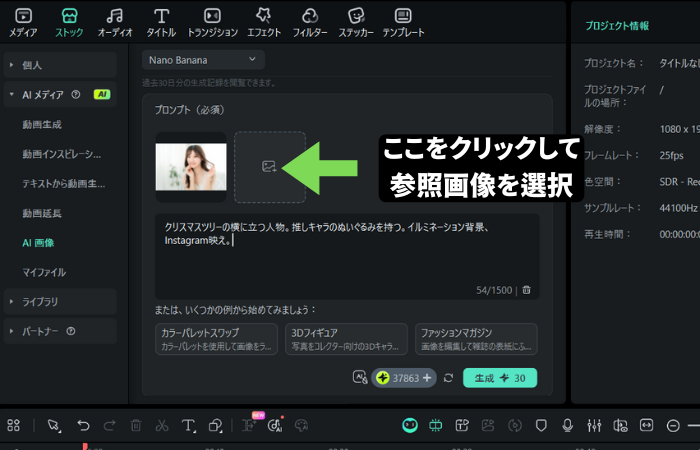Open the テンプレート tab

403,22
